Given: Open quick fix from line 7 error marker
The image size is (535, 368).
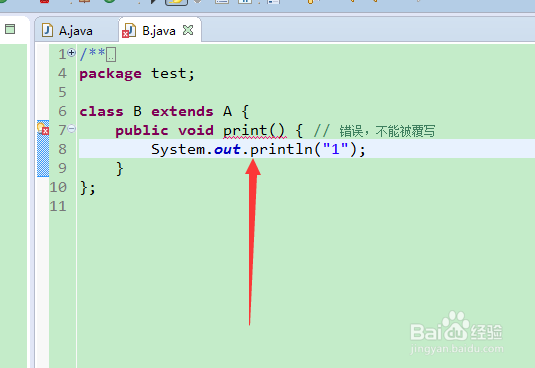Looking at the screenshot, I should tap(43, 129).
